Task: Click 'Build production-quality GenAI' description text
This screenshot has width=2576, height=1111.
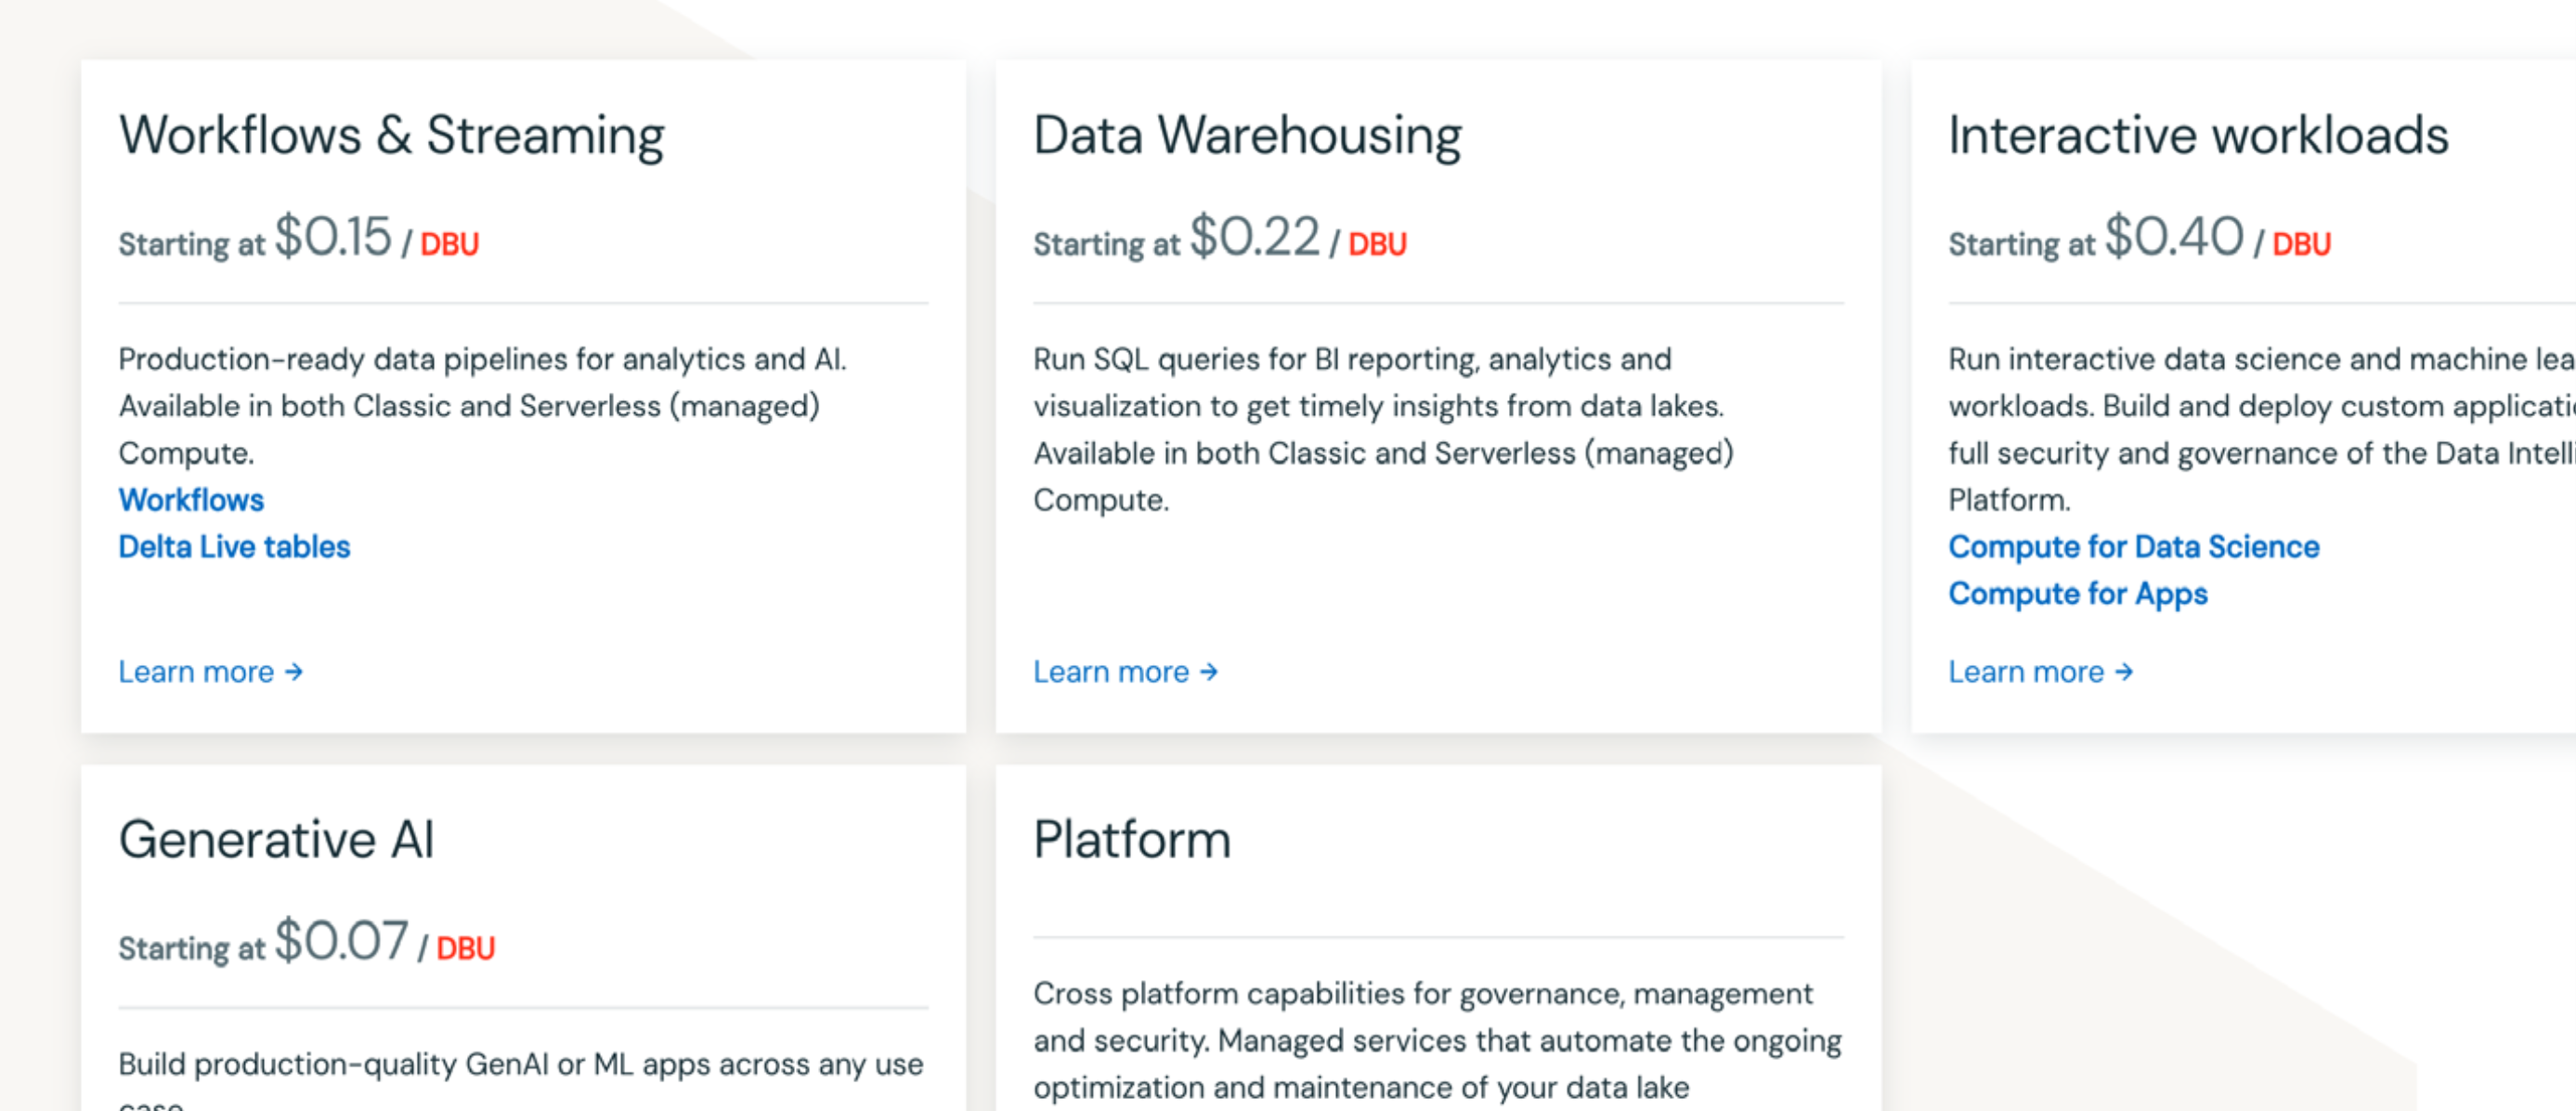Action: [520, 1080]
